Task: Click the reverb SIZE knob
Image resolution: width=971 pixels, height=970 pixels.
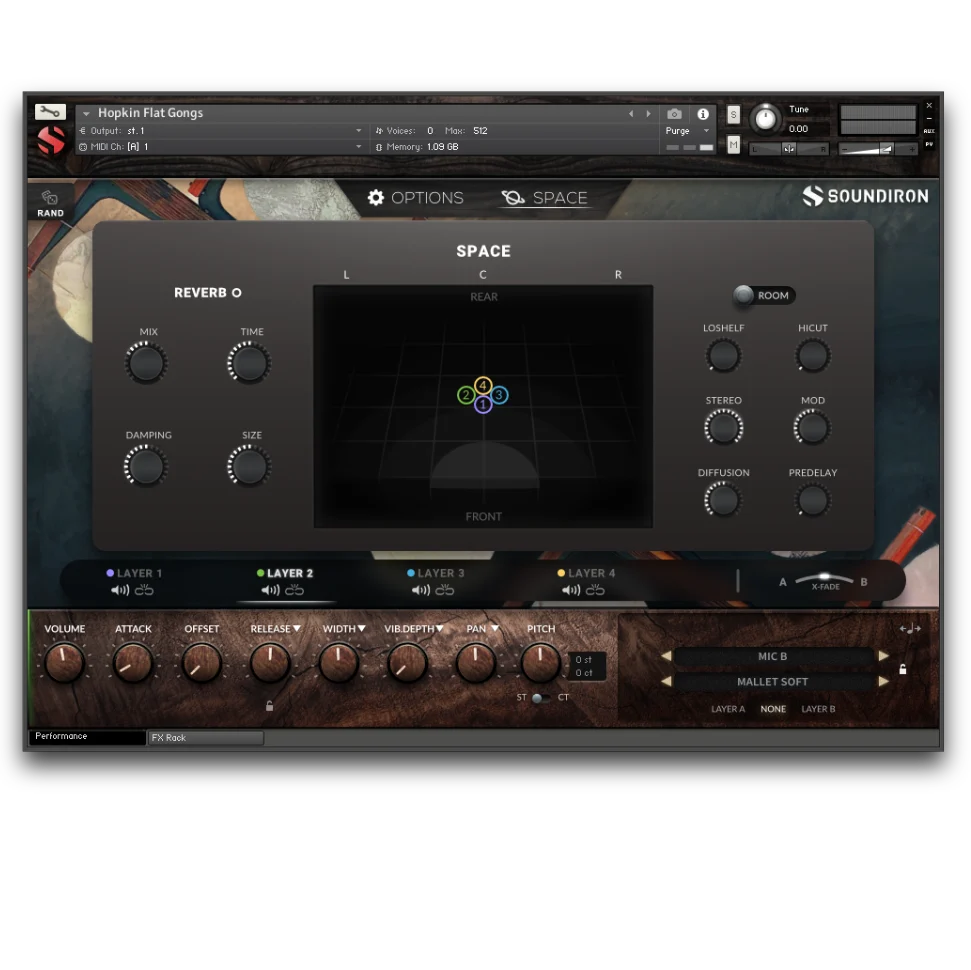Action: pos(249,466)
